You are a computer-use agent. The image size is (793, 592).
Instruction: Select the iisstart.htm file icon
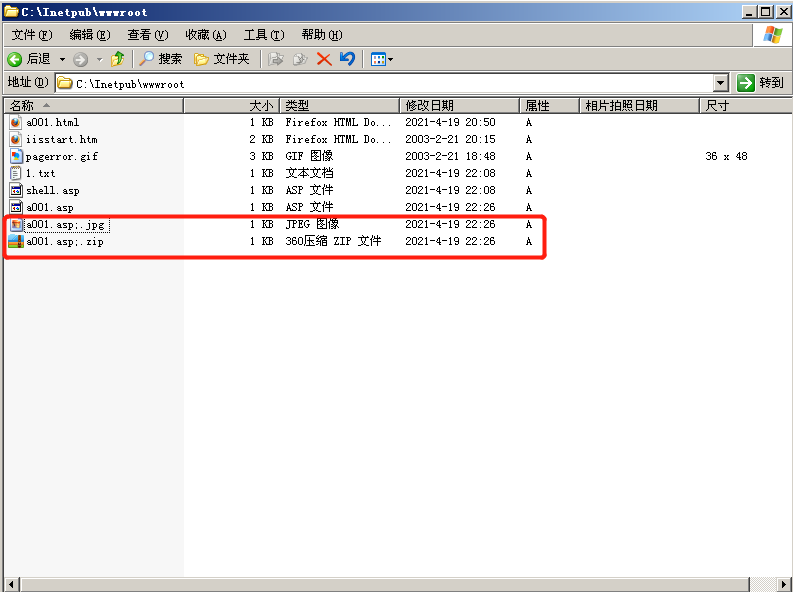[x=16, y=139]
